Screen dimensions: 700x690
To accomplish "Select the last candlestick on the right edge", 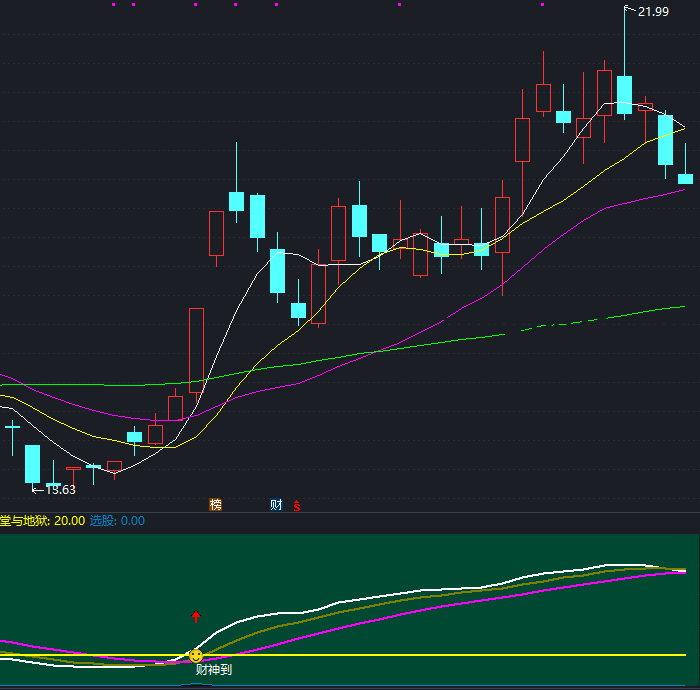I will pos(685,178).
